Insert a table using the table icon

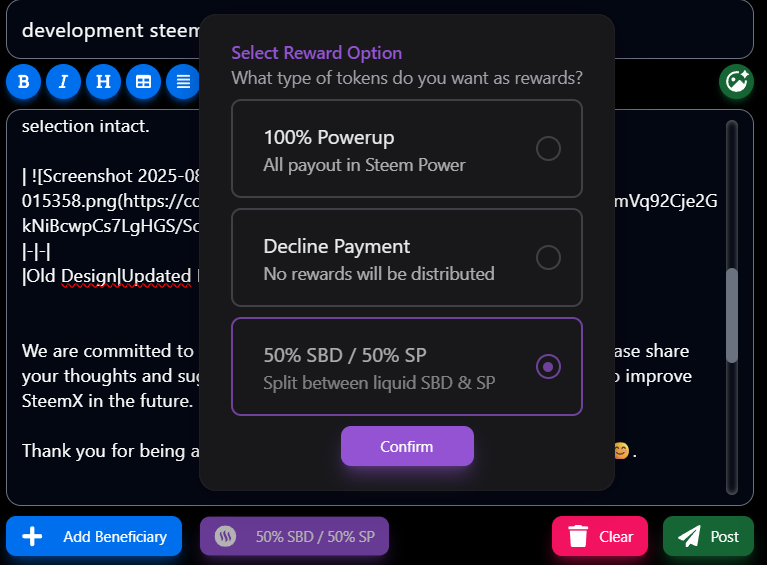(143, 82)
